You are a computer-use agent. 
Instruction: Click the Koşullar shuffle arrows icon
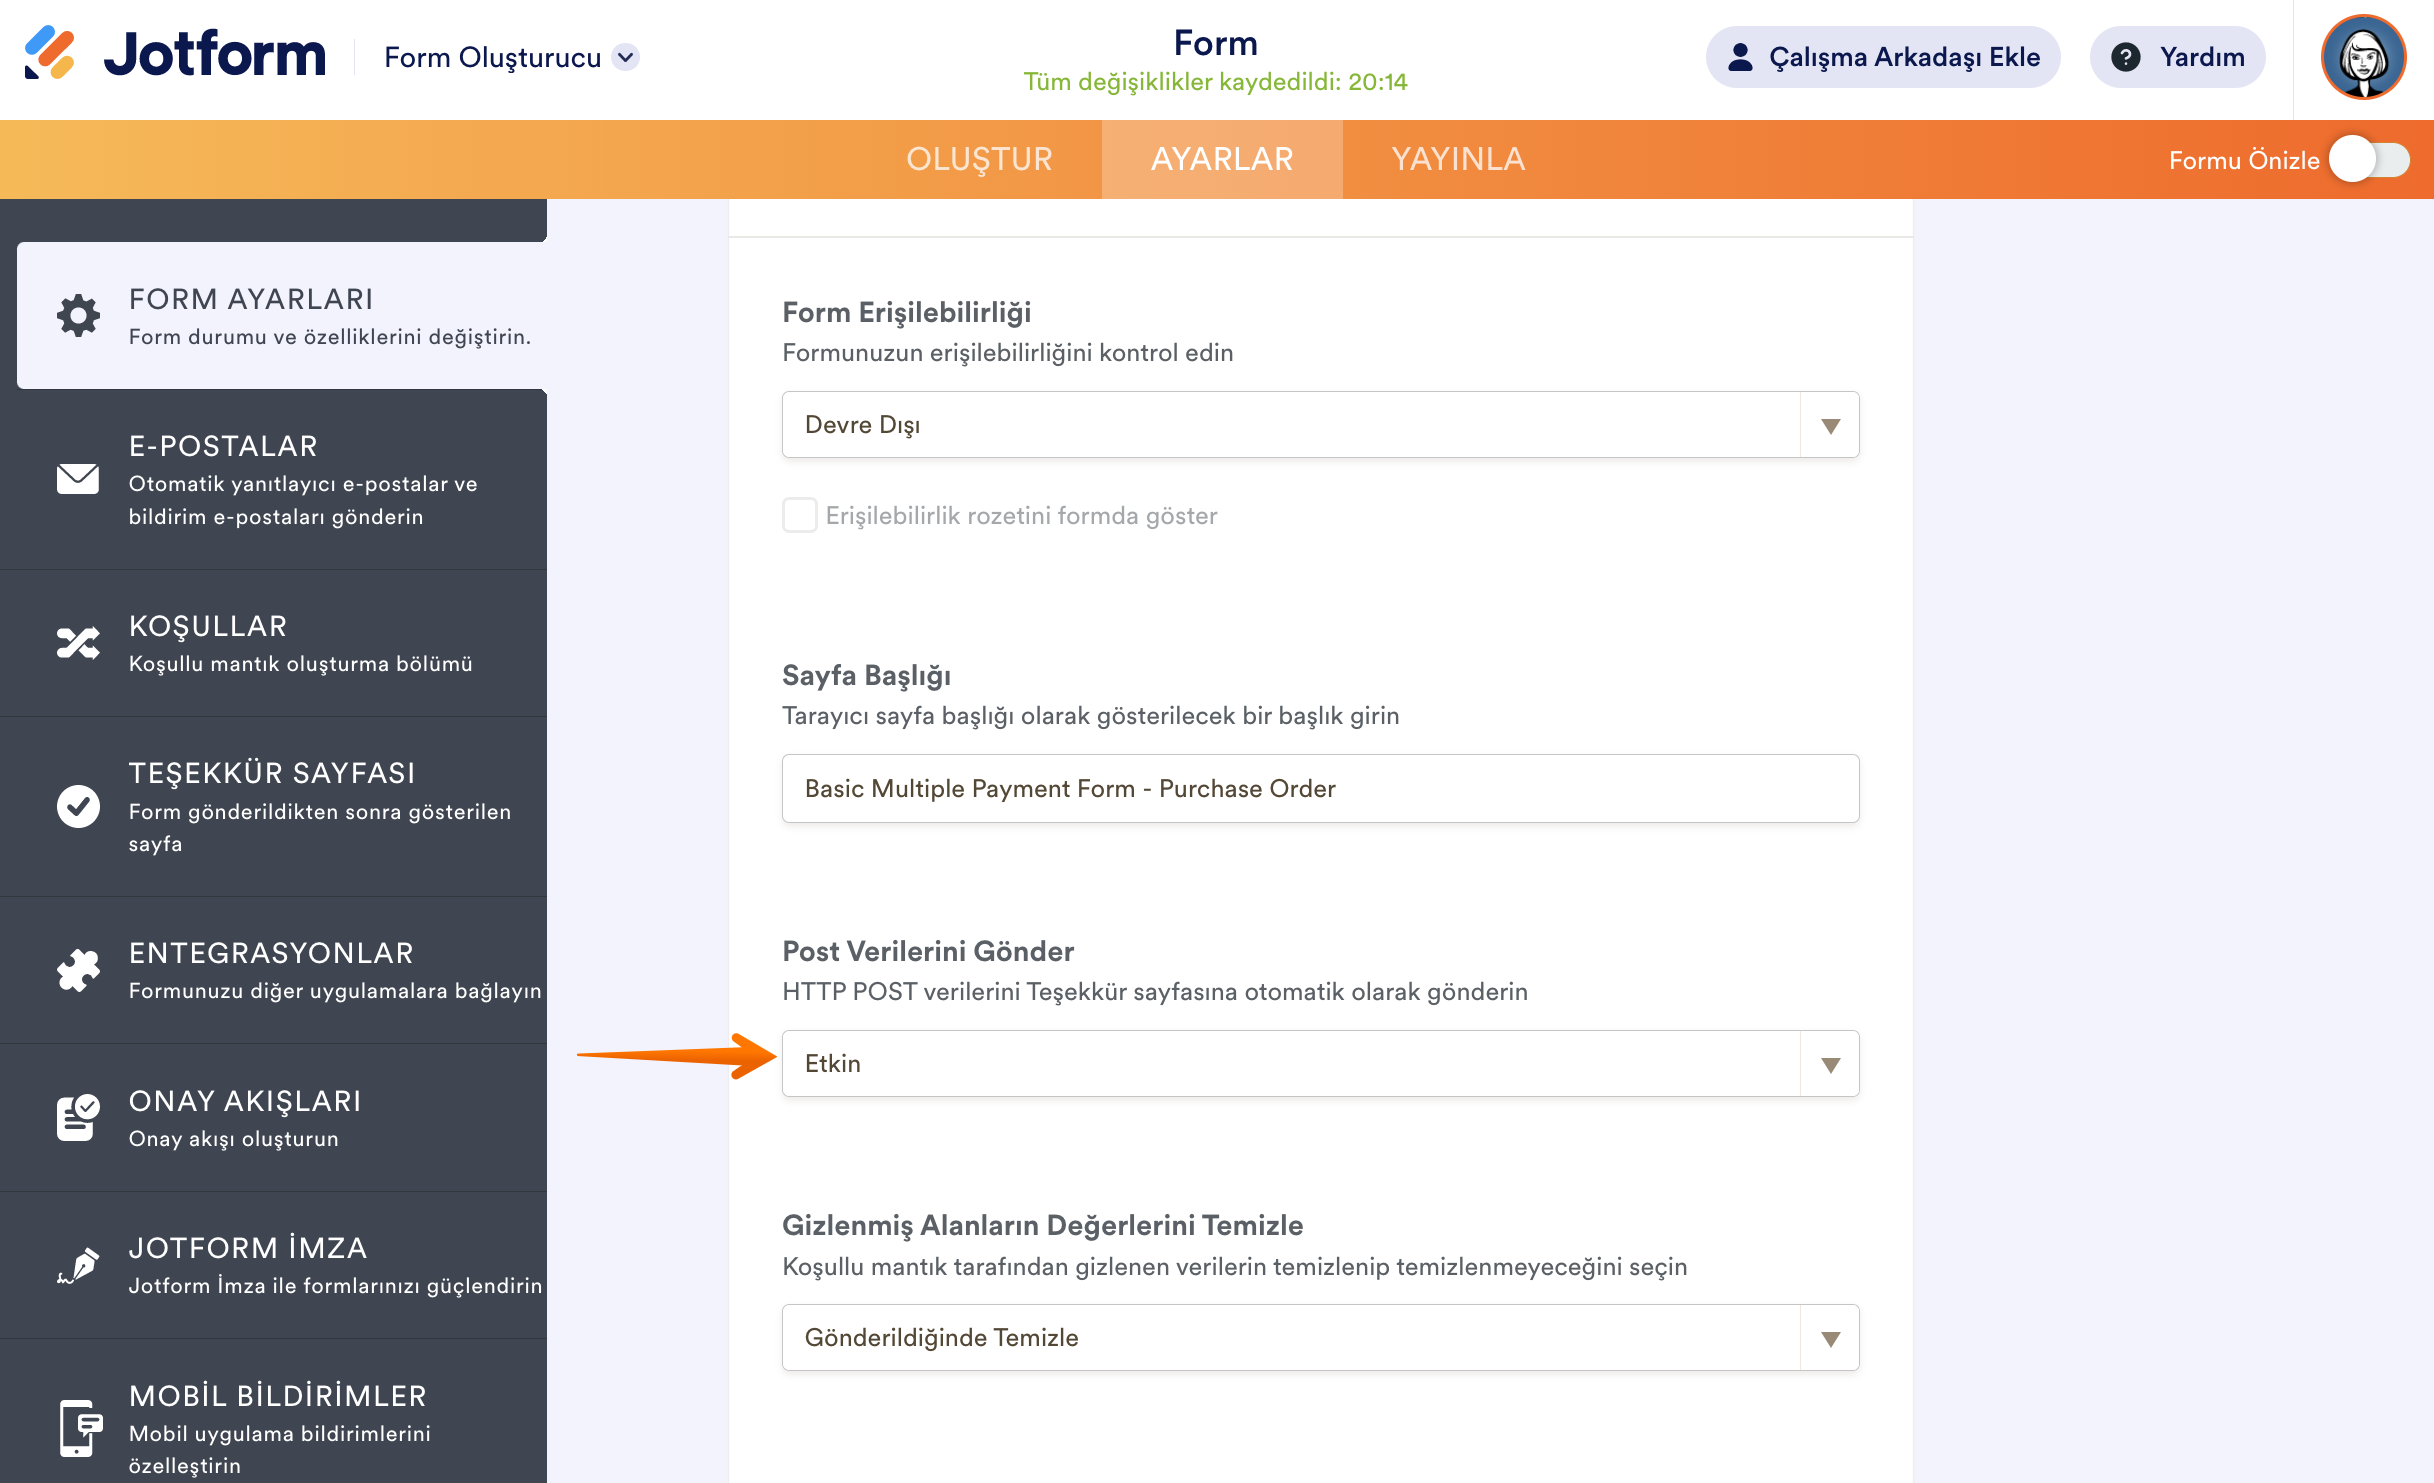click(x=78, y=643)
